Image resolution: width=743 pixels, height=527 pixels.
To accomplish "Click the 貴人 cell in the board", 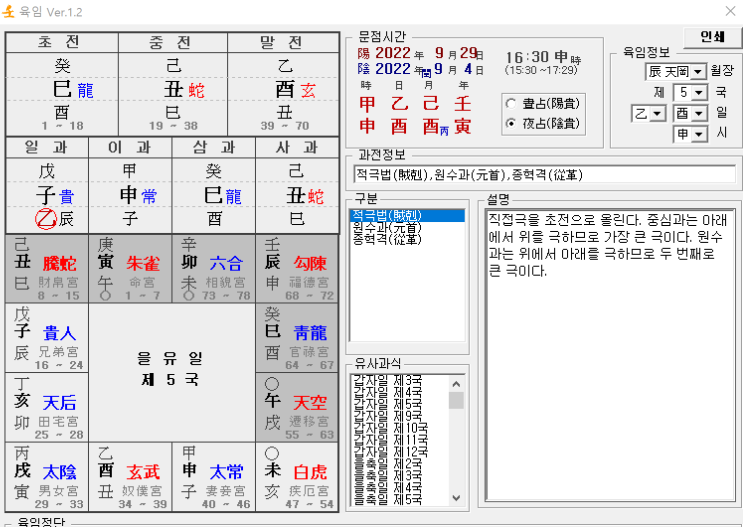I will (x=47, y=338).
